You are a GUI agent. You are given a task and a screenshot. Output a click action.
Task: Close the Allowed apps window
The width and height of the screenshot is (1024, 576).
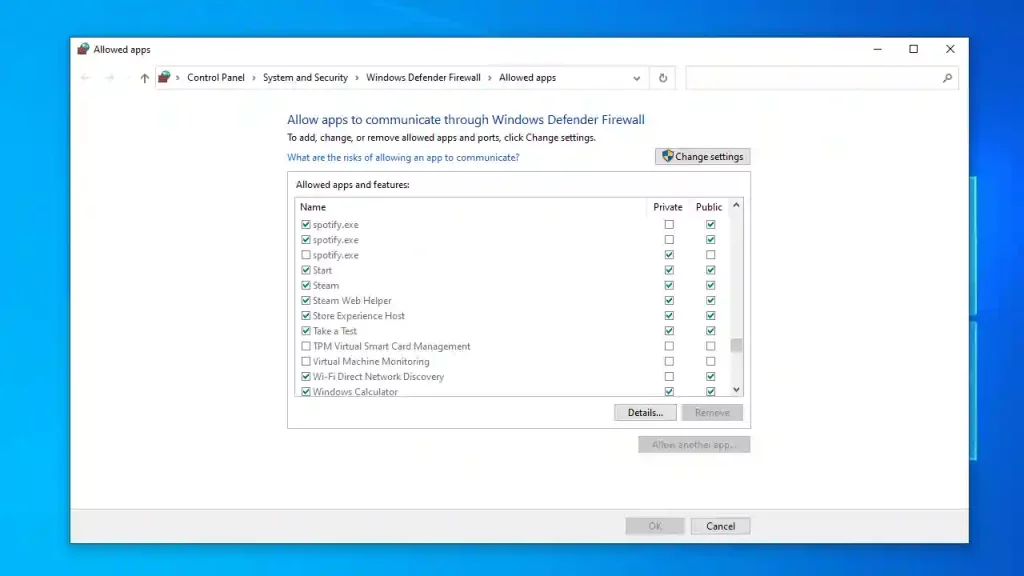(x=950, y=49)
